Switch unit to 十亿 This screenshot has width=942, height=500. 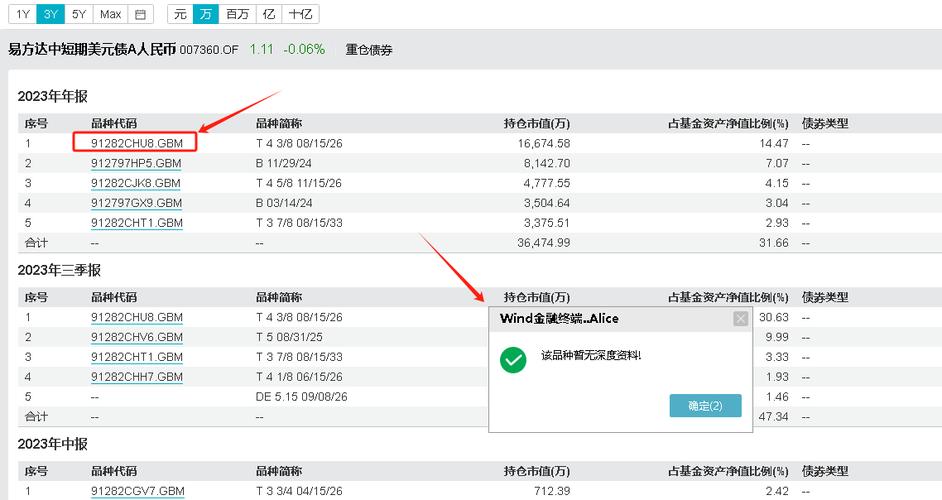(300, 14)
